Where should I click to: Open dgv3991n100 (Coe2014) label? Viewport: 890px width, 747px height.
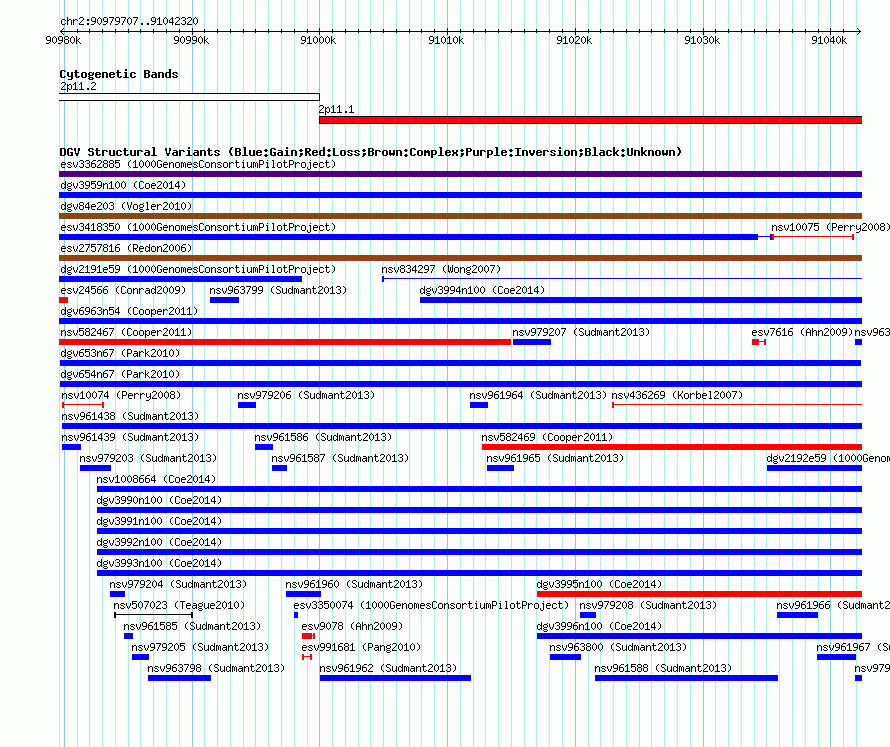159,521
